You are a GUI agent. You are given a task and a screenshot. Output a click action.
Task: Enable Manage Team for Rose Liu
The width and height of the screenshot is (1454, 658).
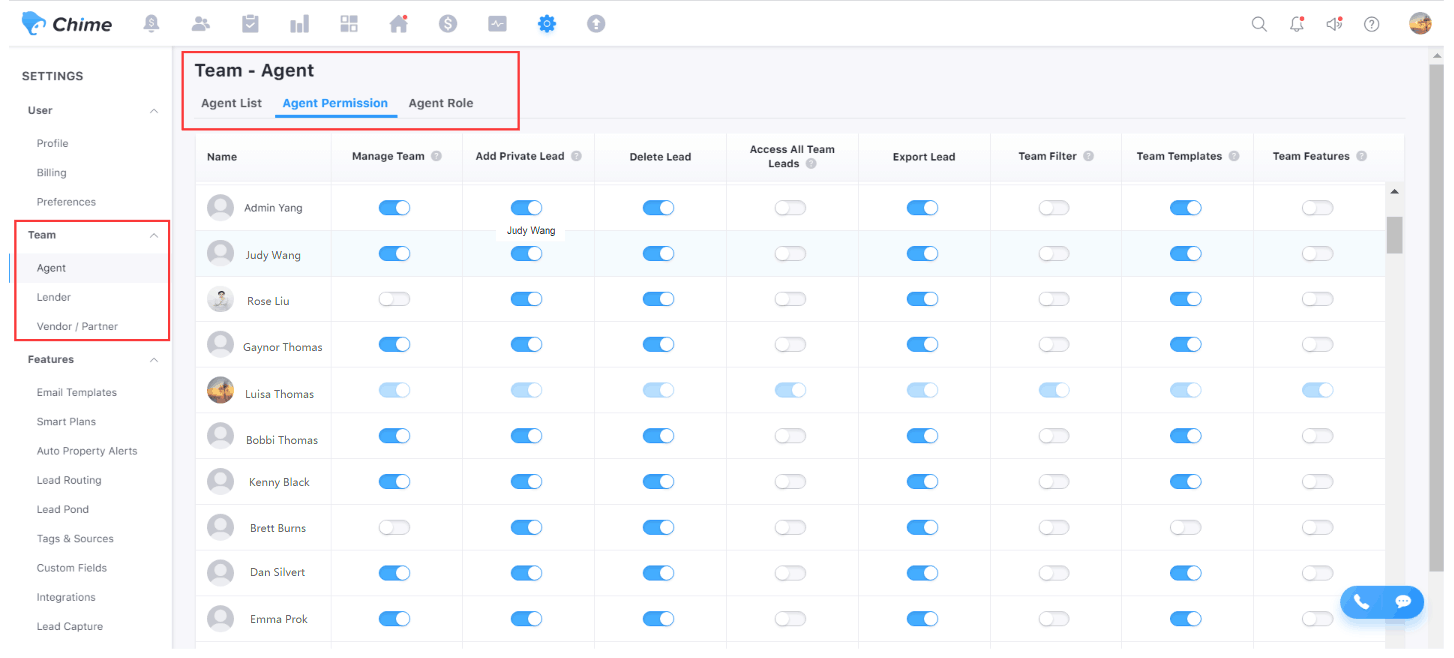[x=394, y=300]
